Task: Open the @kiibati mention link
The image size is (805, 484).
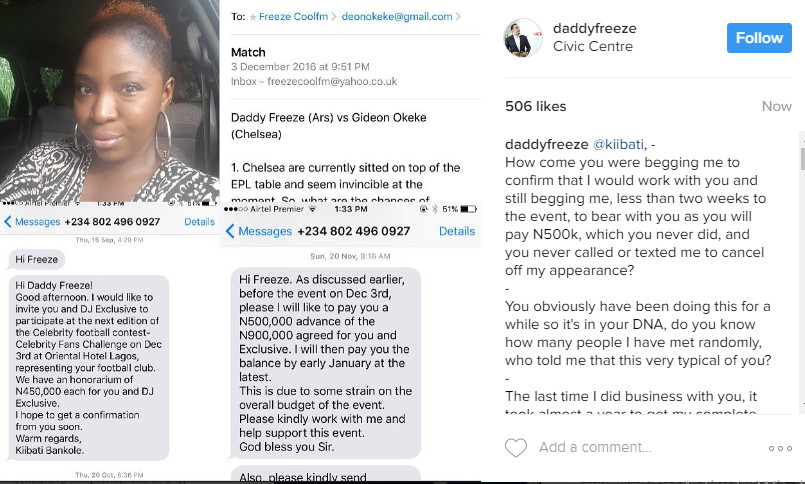Action: (x=618, y=144)
